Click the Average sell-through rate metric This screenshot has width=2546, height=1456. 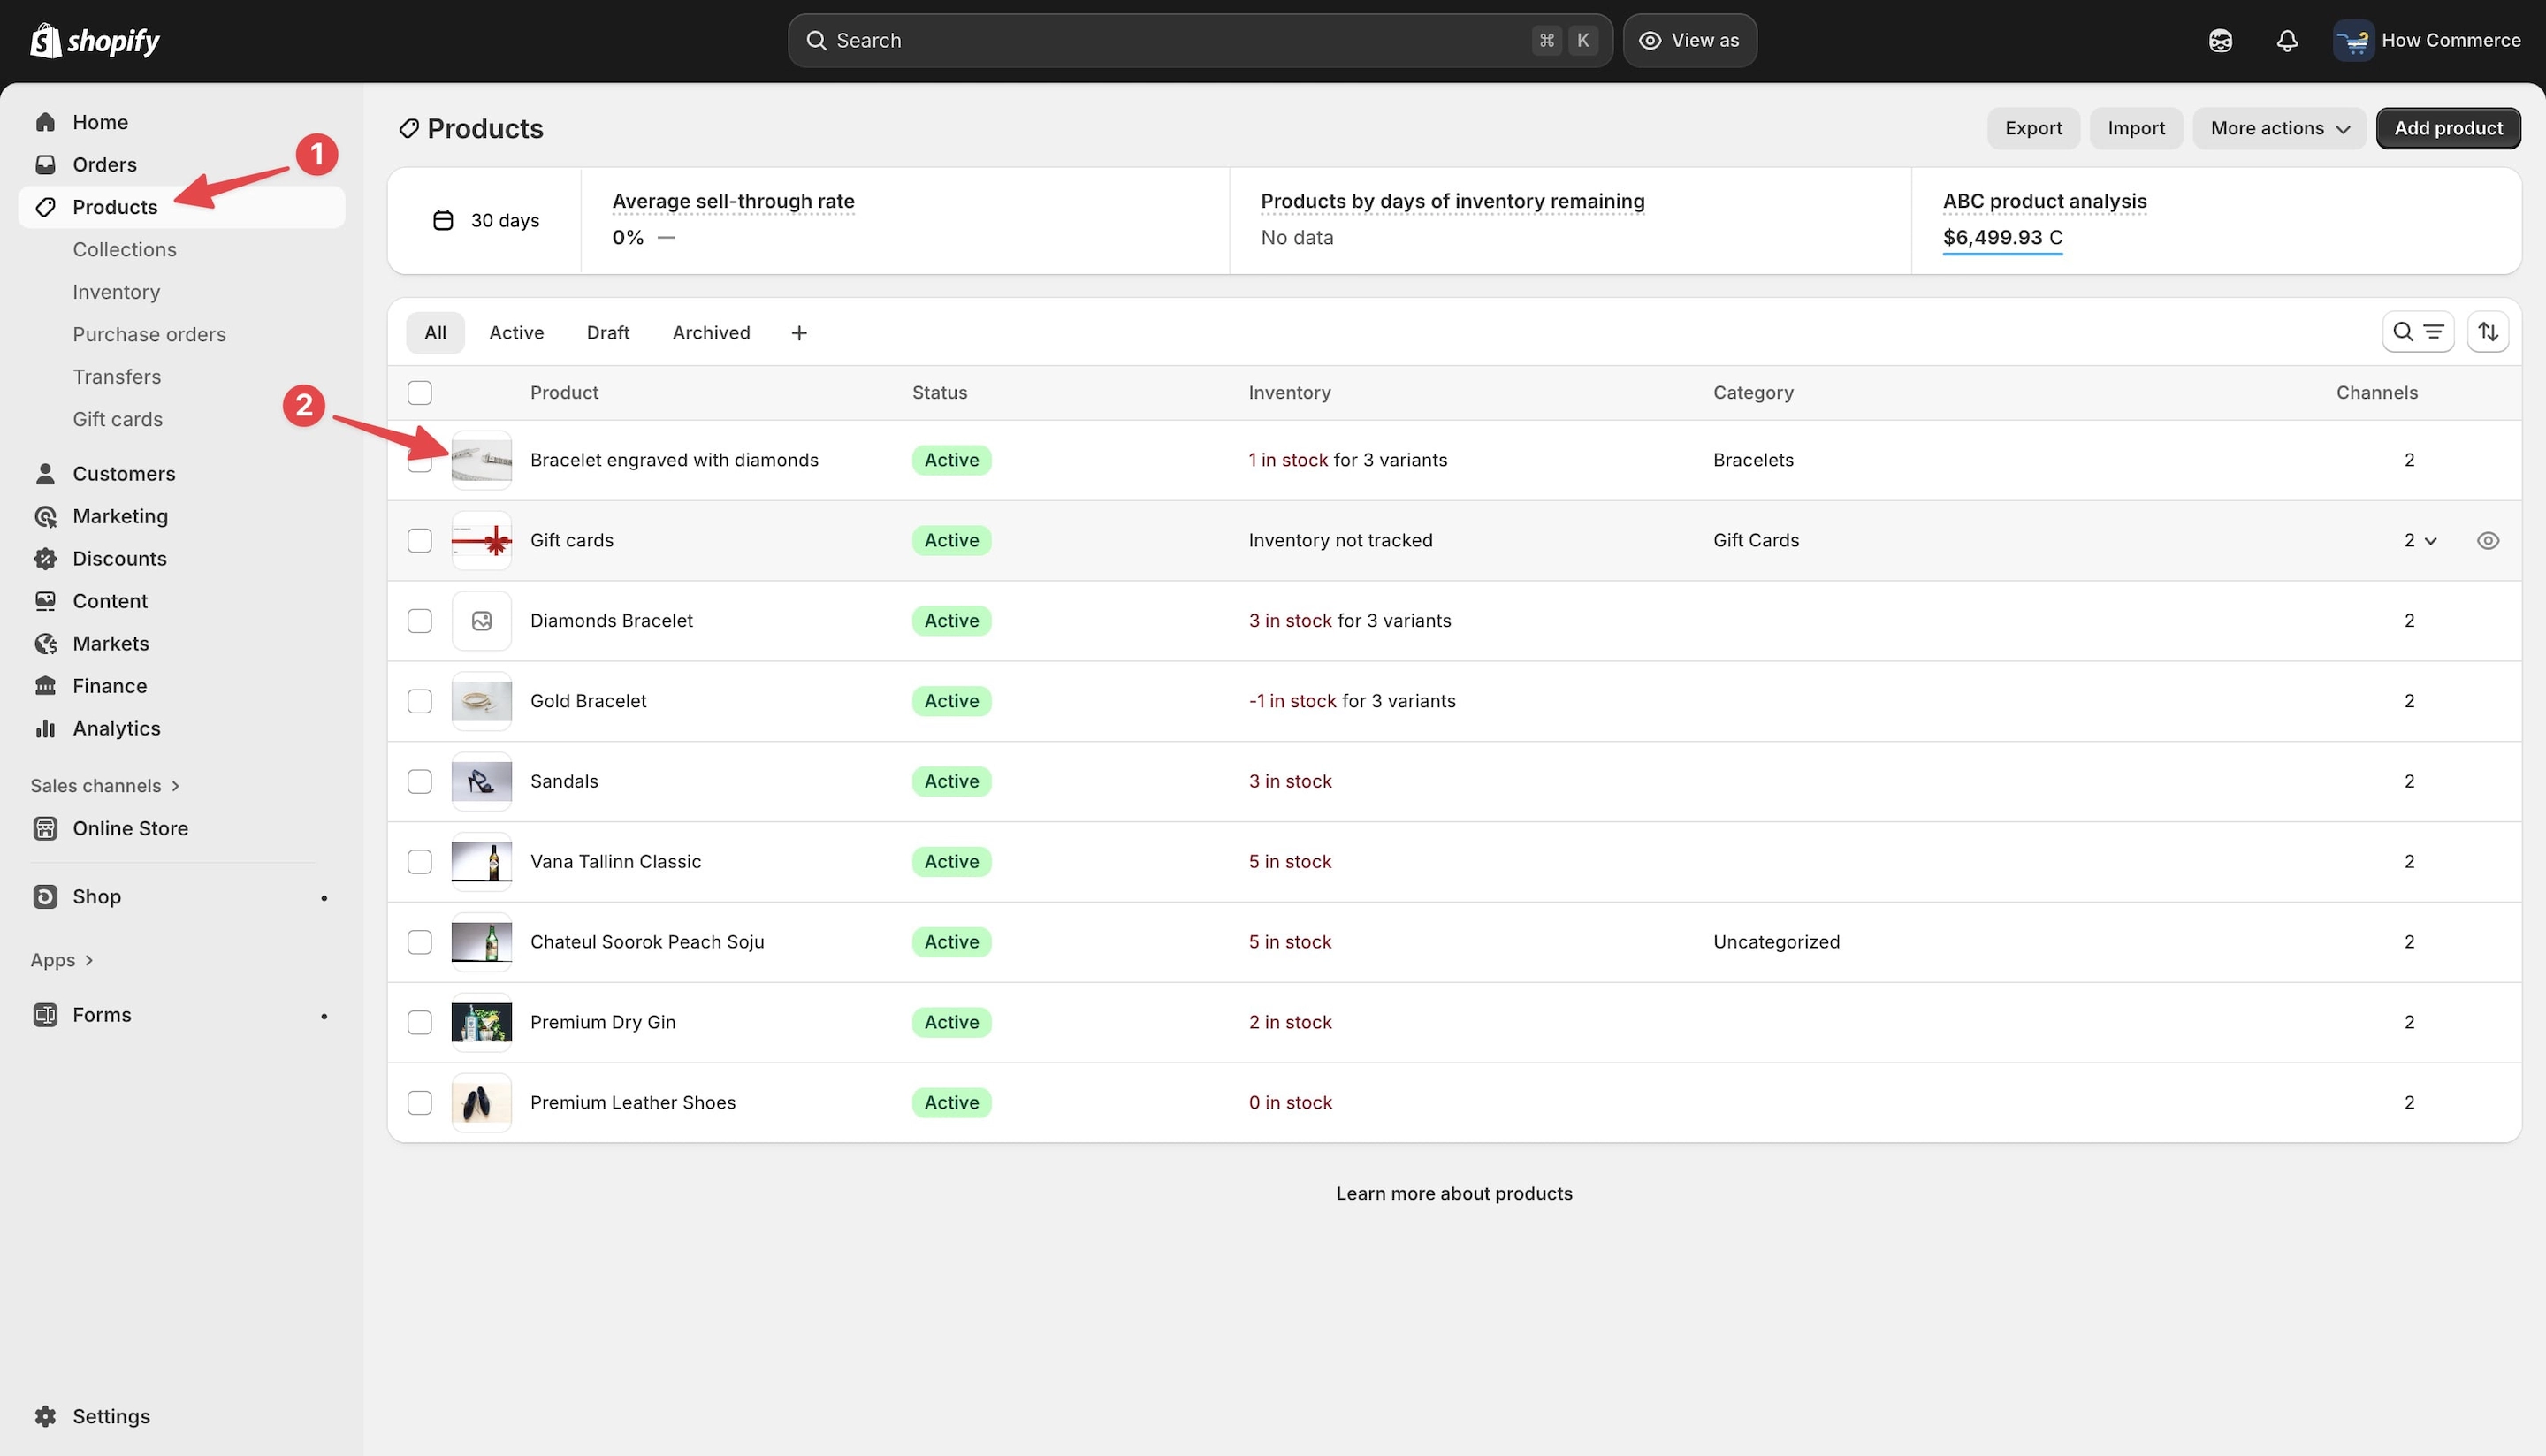click(x=733, y=201)
